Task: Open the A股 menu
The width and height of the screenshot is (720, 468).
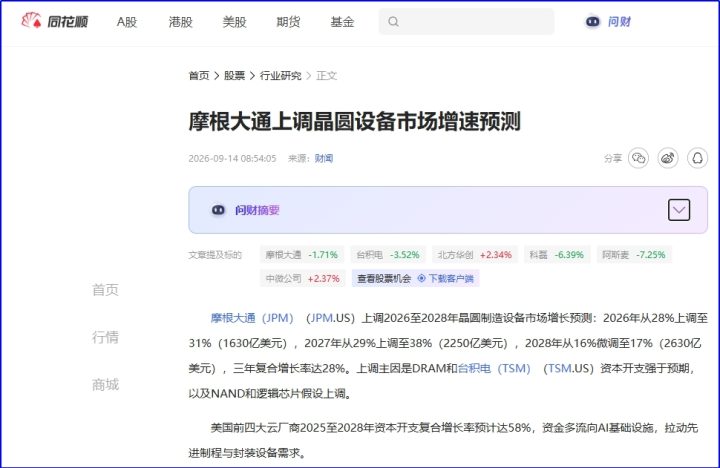Action: coord(127,22)
